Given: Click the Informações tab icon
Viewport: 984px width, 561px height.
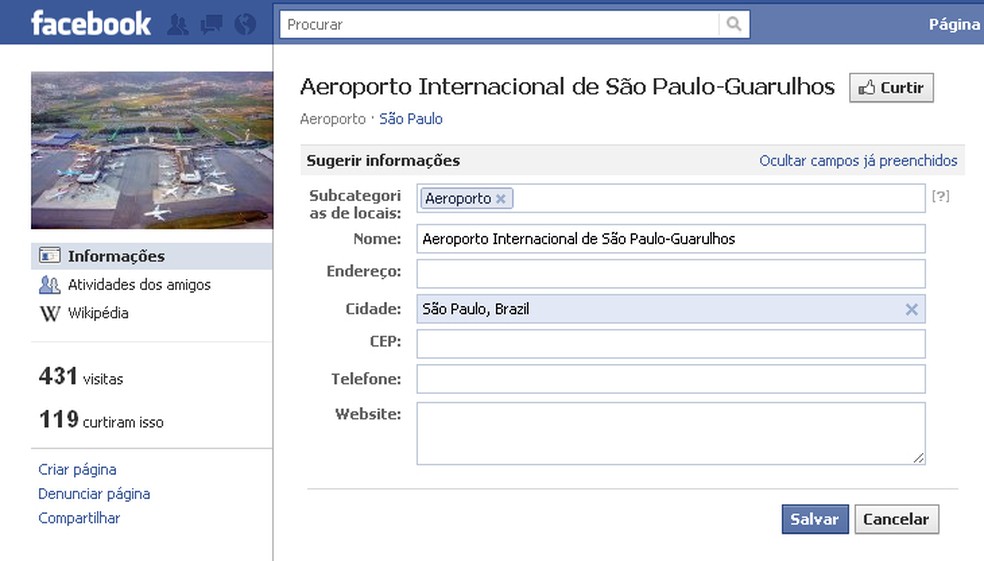Looking at the screenshot, I should (50, 255).
